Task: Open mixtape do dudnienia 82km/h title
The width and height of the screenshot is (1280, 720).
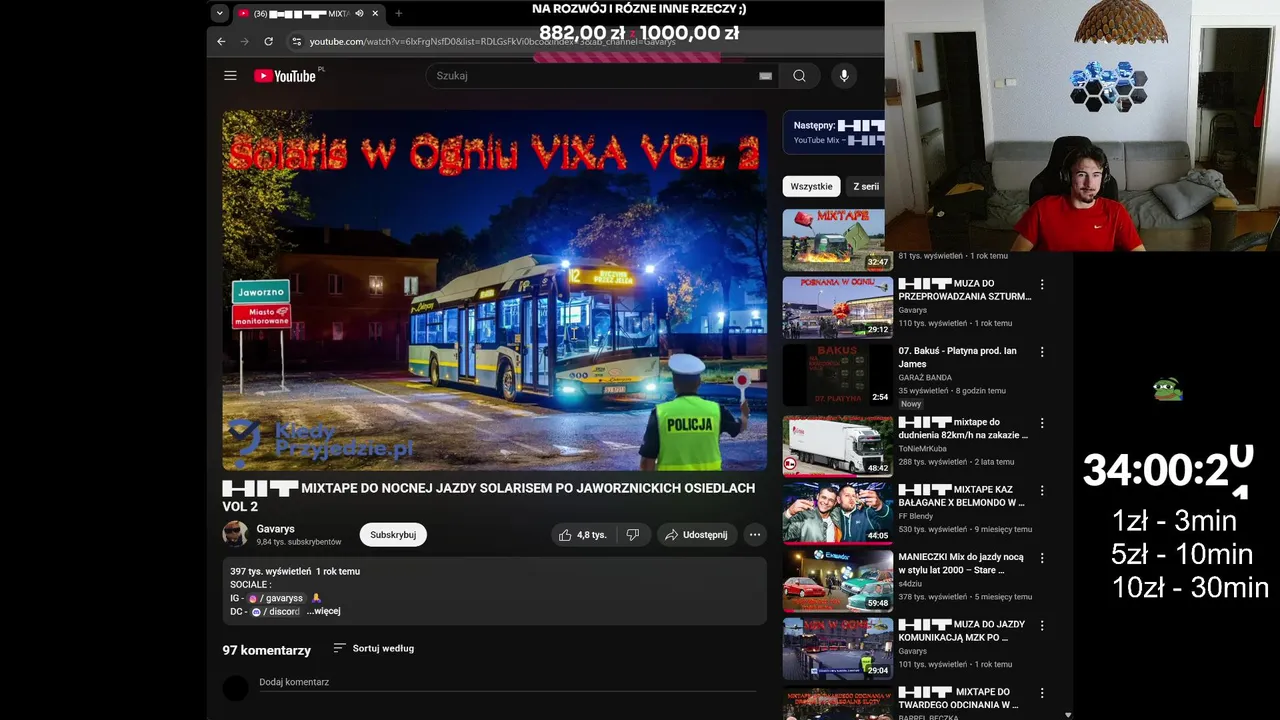Action: 963,428
